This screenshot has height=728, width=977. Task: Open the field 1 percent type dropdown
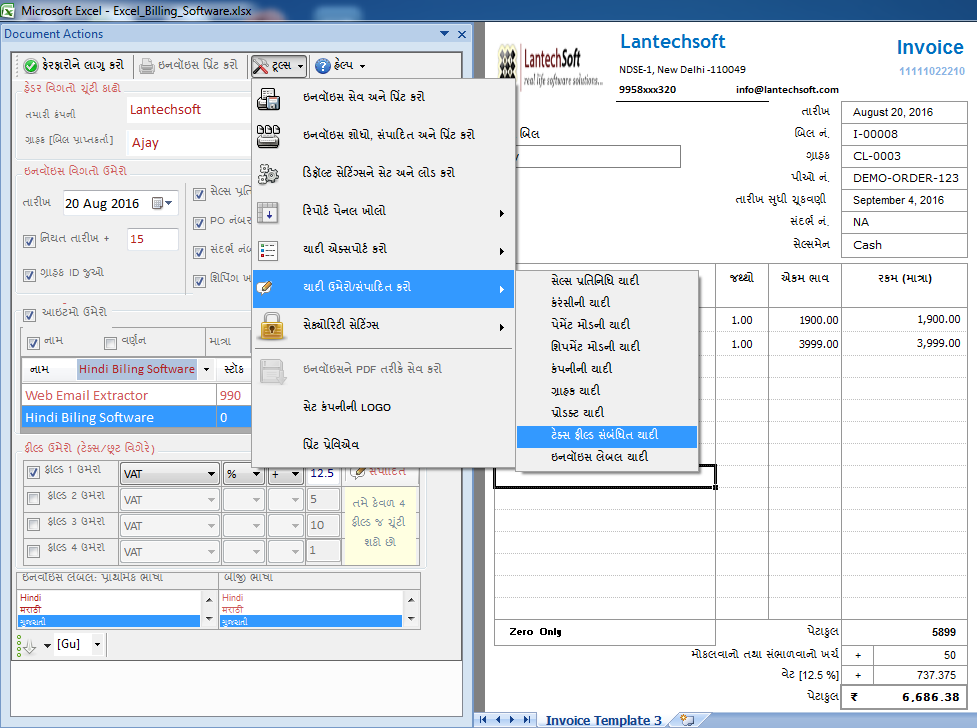point(256,474)
